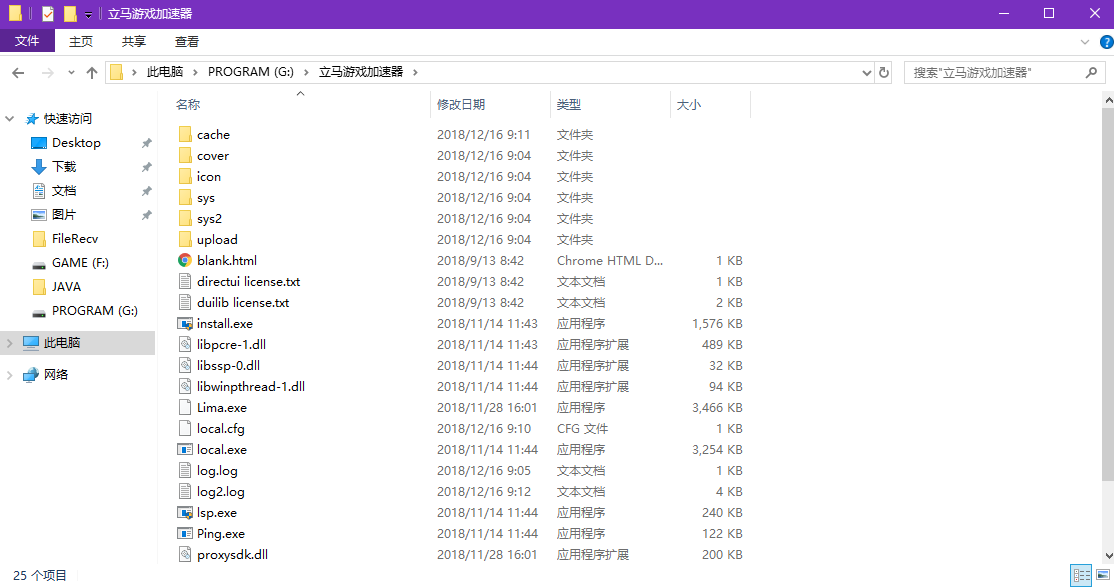
Task: Click the duilib license.txt file icon
Action: tap(185, 302)
